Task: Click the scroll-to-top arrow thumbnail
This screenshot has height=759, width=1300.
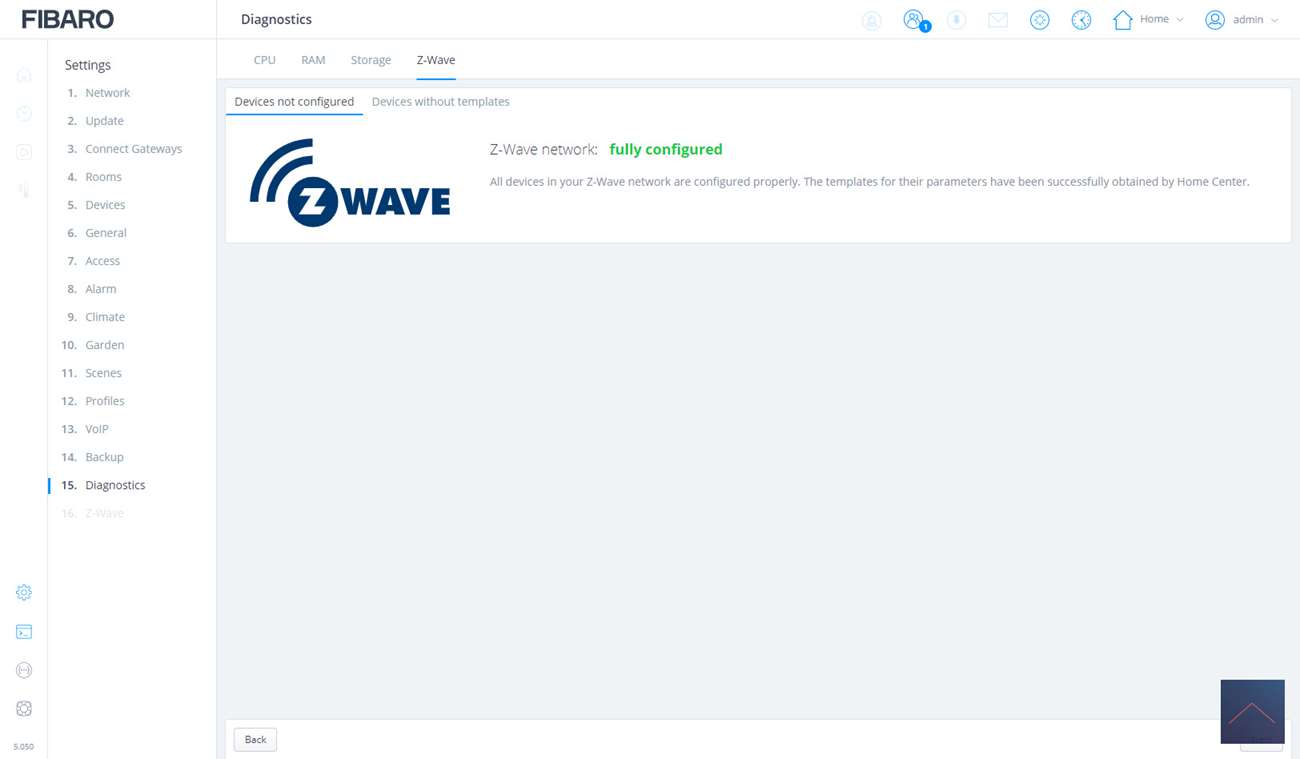Action: (x=1252, y=711)
